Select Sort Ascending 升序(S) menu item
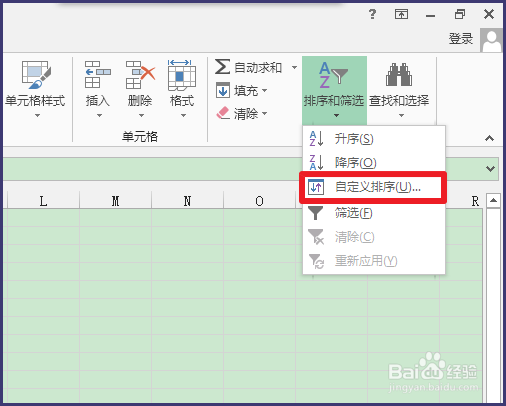The image size is (506, 406). click(x=374, y=139)
